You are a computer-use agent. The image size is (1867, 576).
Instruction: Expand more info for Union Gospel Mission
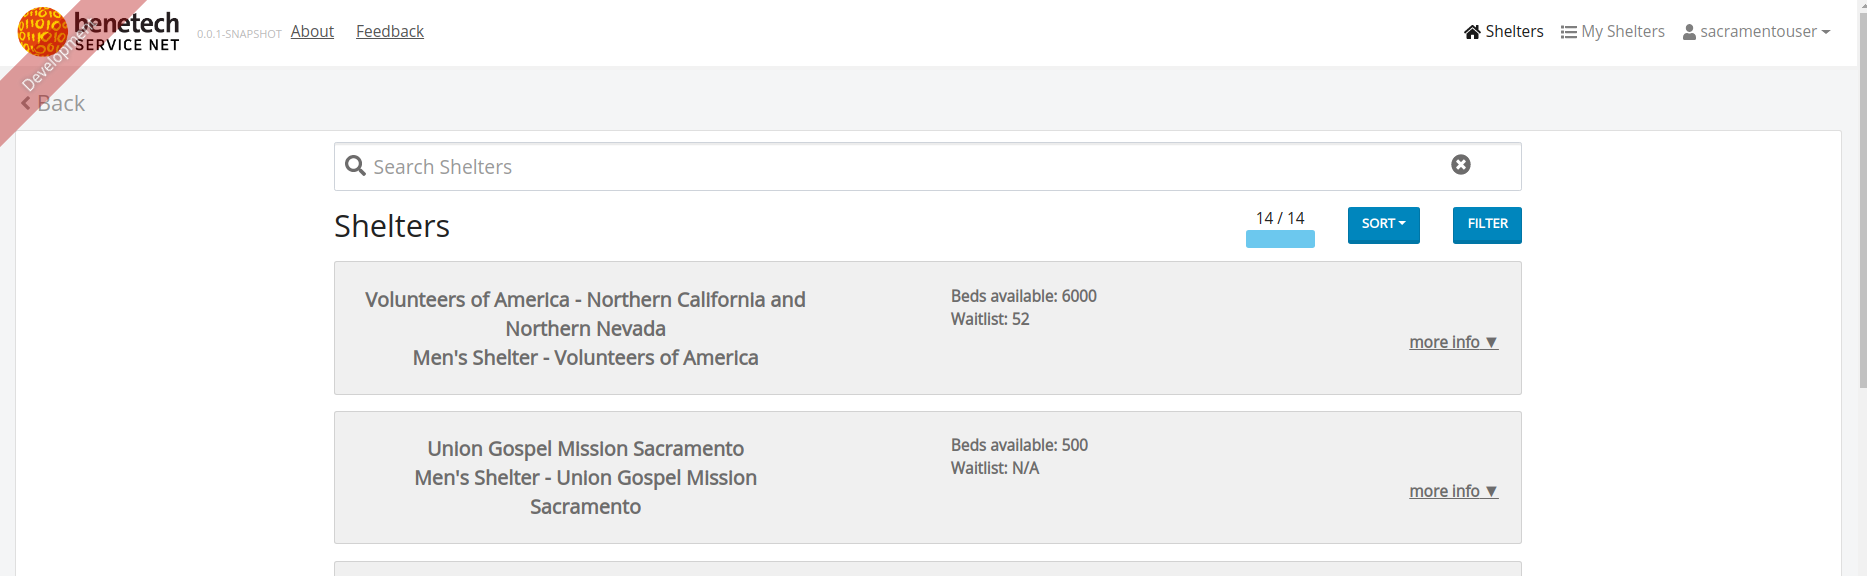click(x=1453, y=491)
